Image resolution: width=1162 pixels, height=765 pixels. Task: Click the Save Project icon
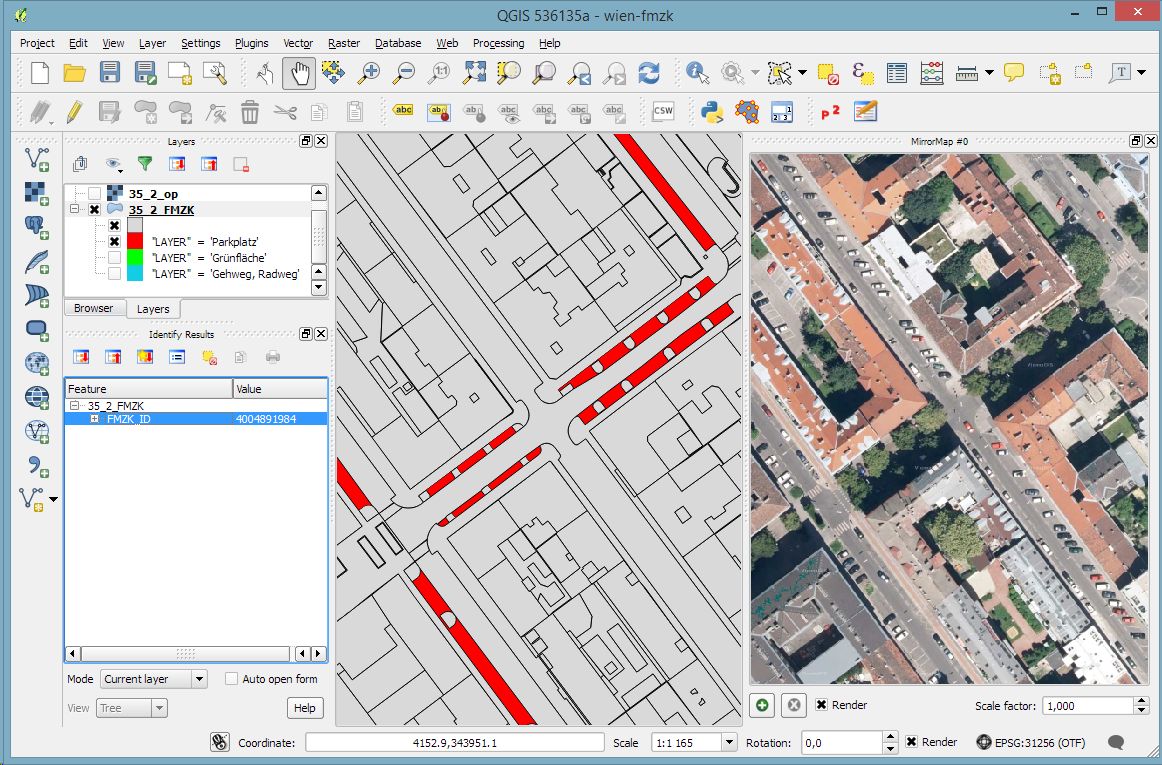[110, 73]
